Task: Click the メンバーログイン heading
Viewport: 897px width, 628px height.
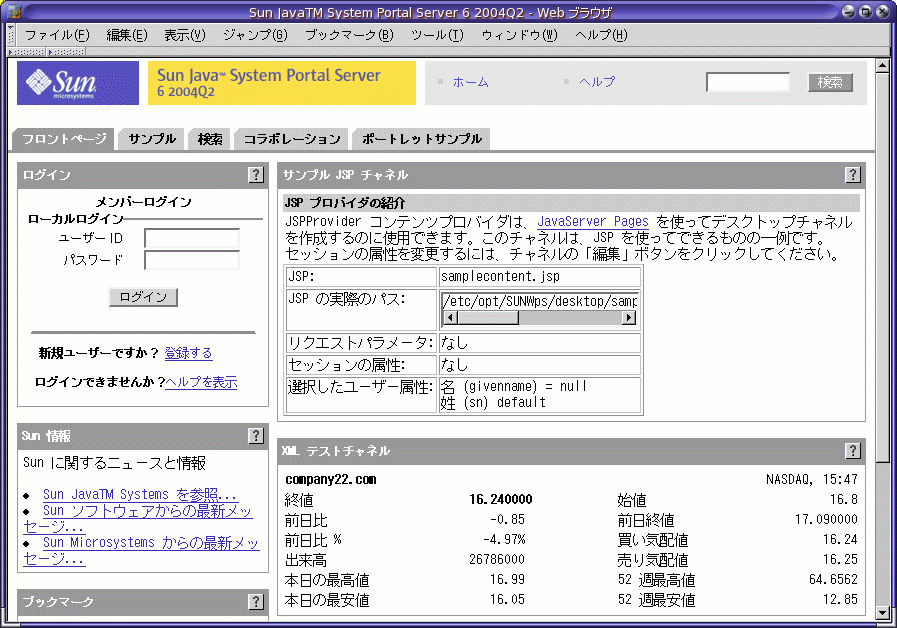Action: [x=143, y=202]
